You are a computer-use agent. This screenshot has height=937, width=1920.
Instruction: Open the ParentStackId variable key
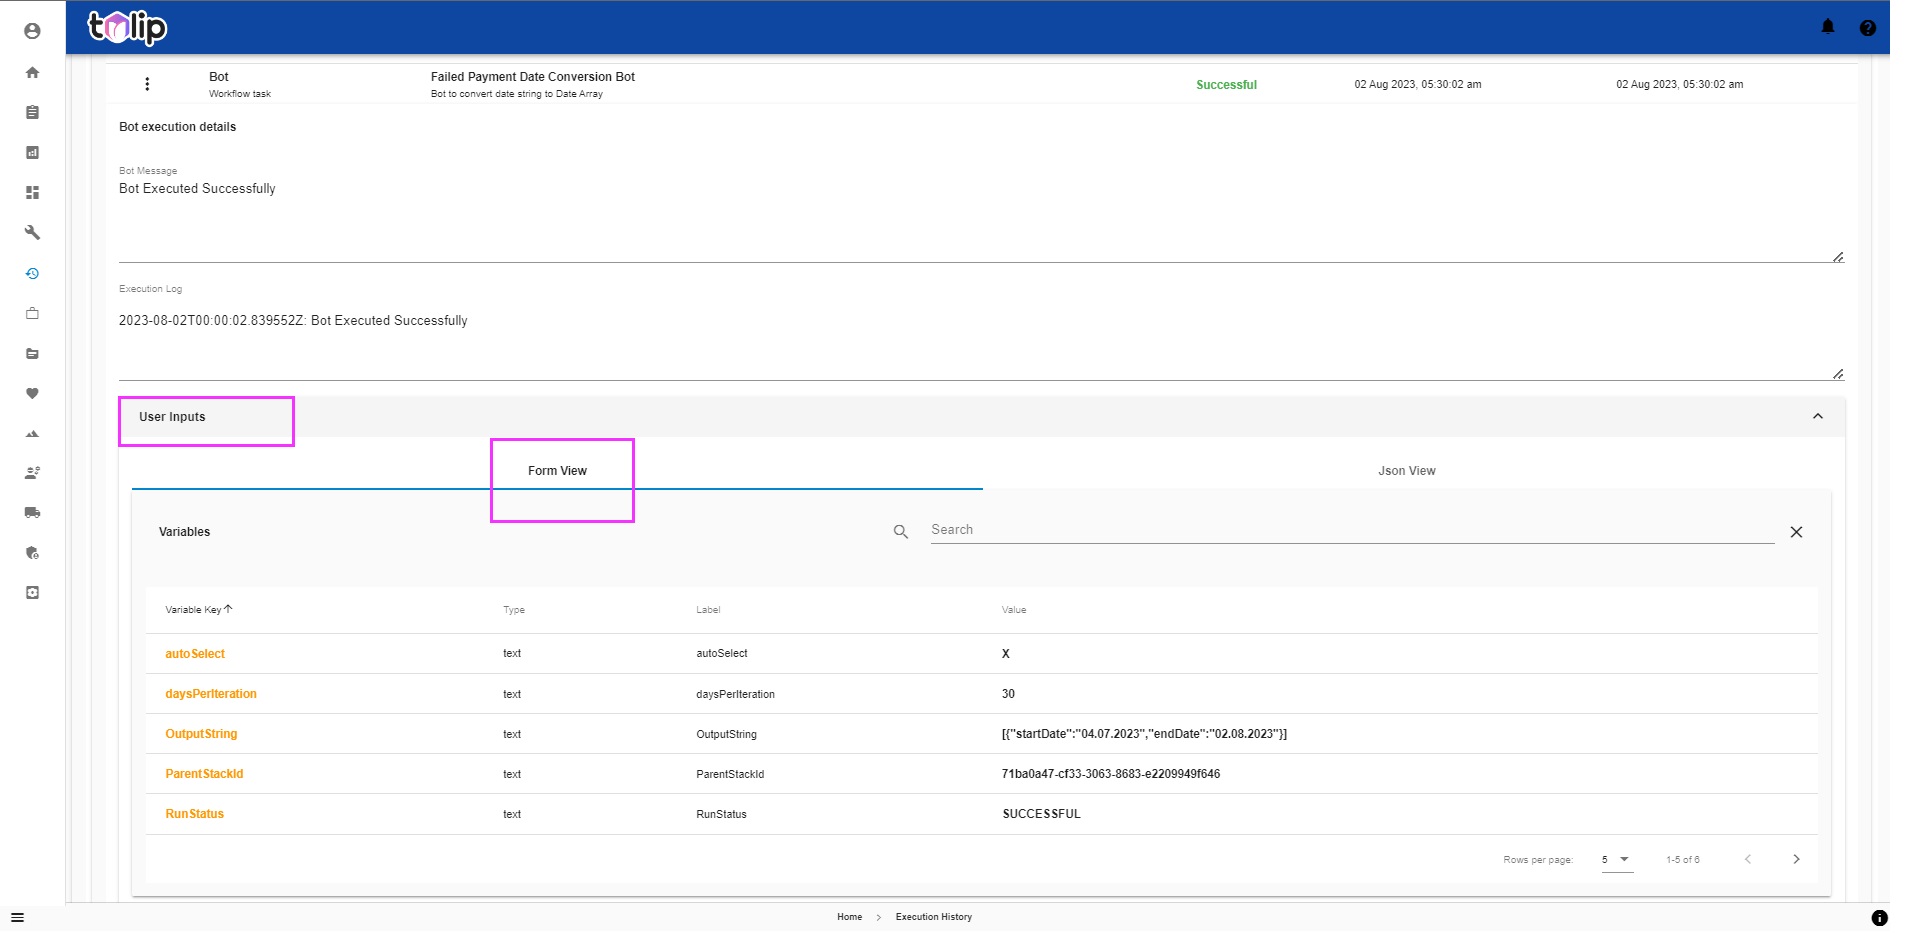pyautogui.click(x=204, y=774)
